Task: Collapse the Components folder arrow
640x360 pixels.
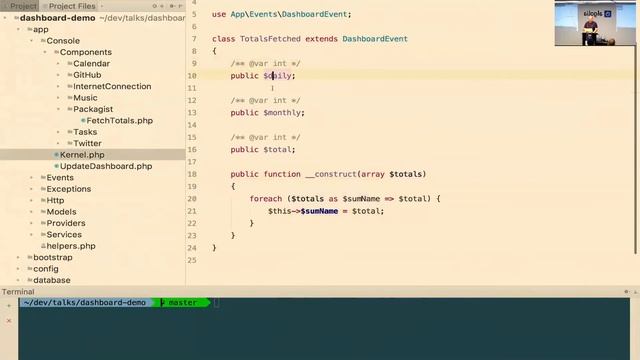Action: click(x=45, y=52)
